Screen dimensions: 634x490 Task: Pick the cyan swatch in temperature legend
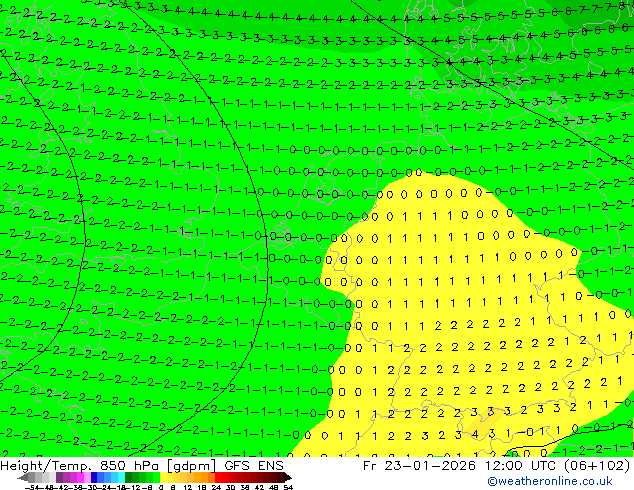[x=122, y=478]
